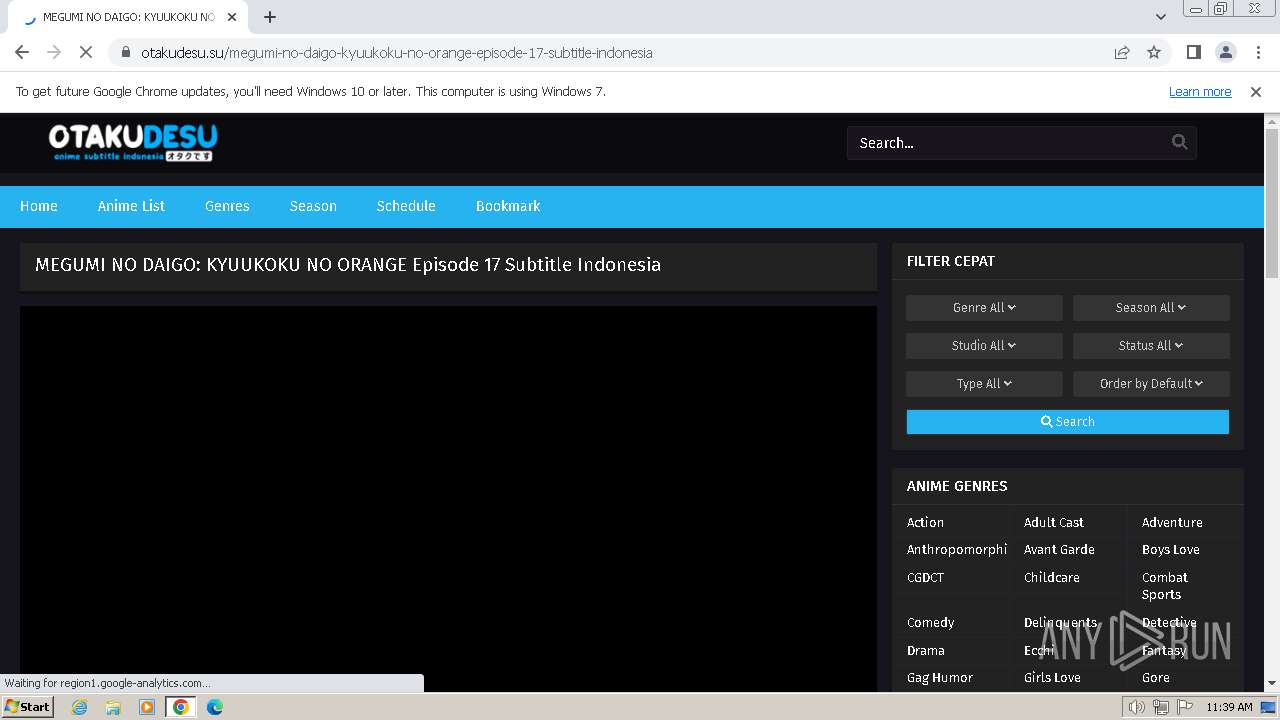The width and height of the screenshot is (1280, 720).
Task: Click the browser back arrow
Action: pyautogui.click(x=22, y=52)
